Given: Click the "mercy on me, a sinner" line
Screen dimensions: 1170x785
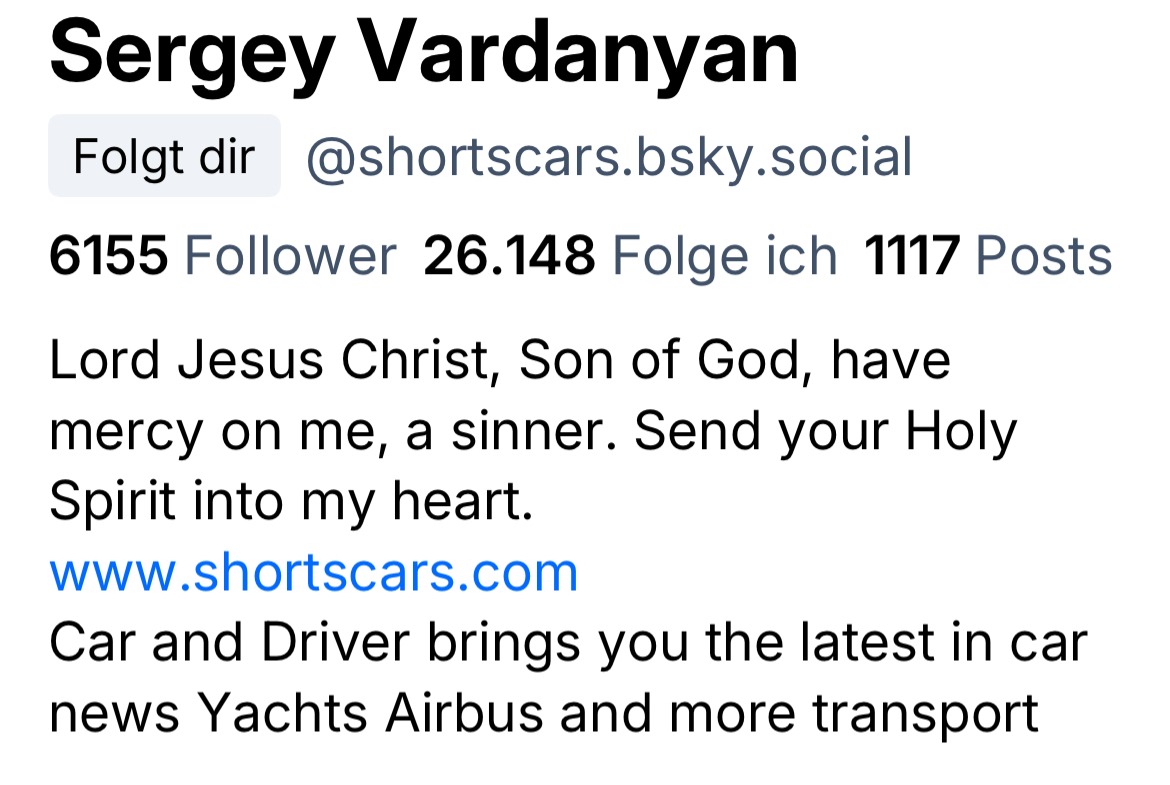Looking at the screenshot, I should point(533,431).
